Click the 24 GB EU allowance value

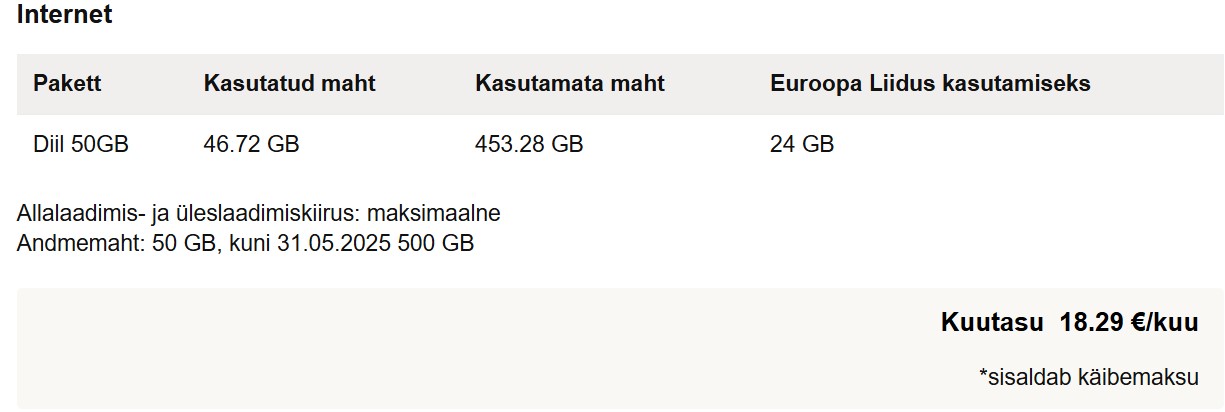click(x=802, y=145)
